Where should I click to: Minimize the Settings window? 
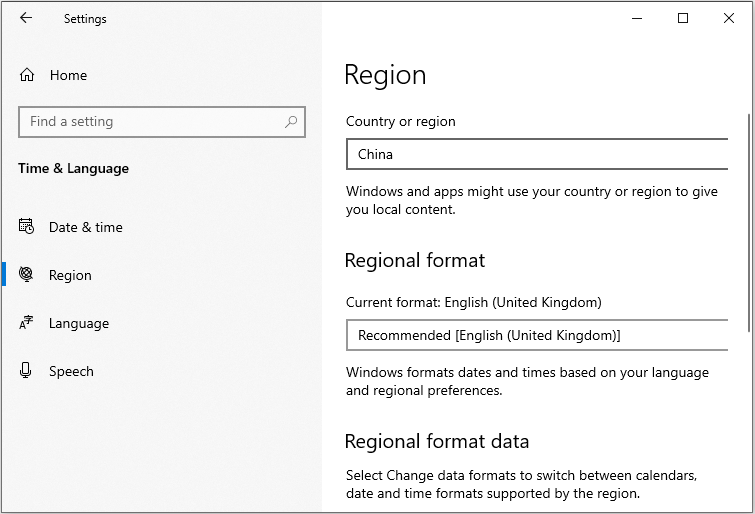point(637,18)
